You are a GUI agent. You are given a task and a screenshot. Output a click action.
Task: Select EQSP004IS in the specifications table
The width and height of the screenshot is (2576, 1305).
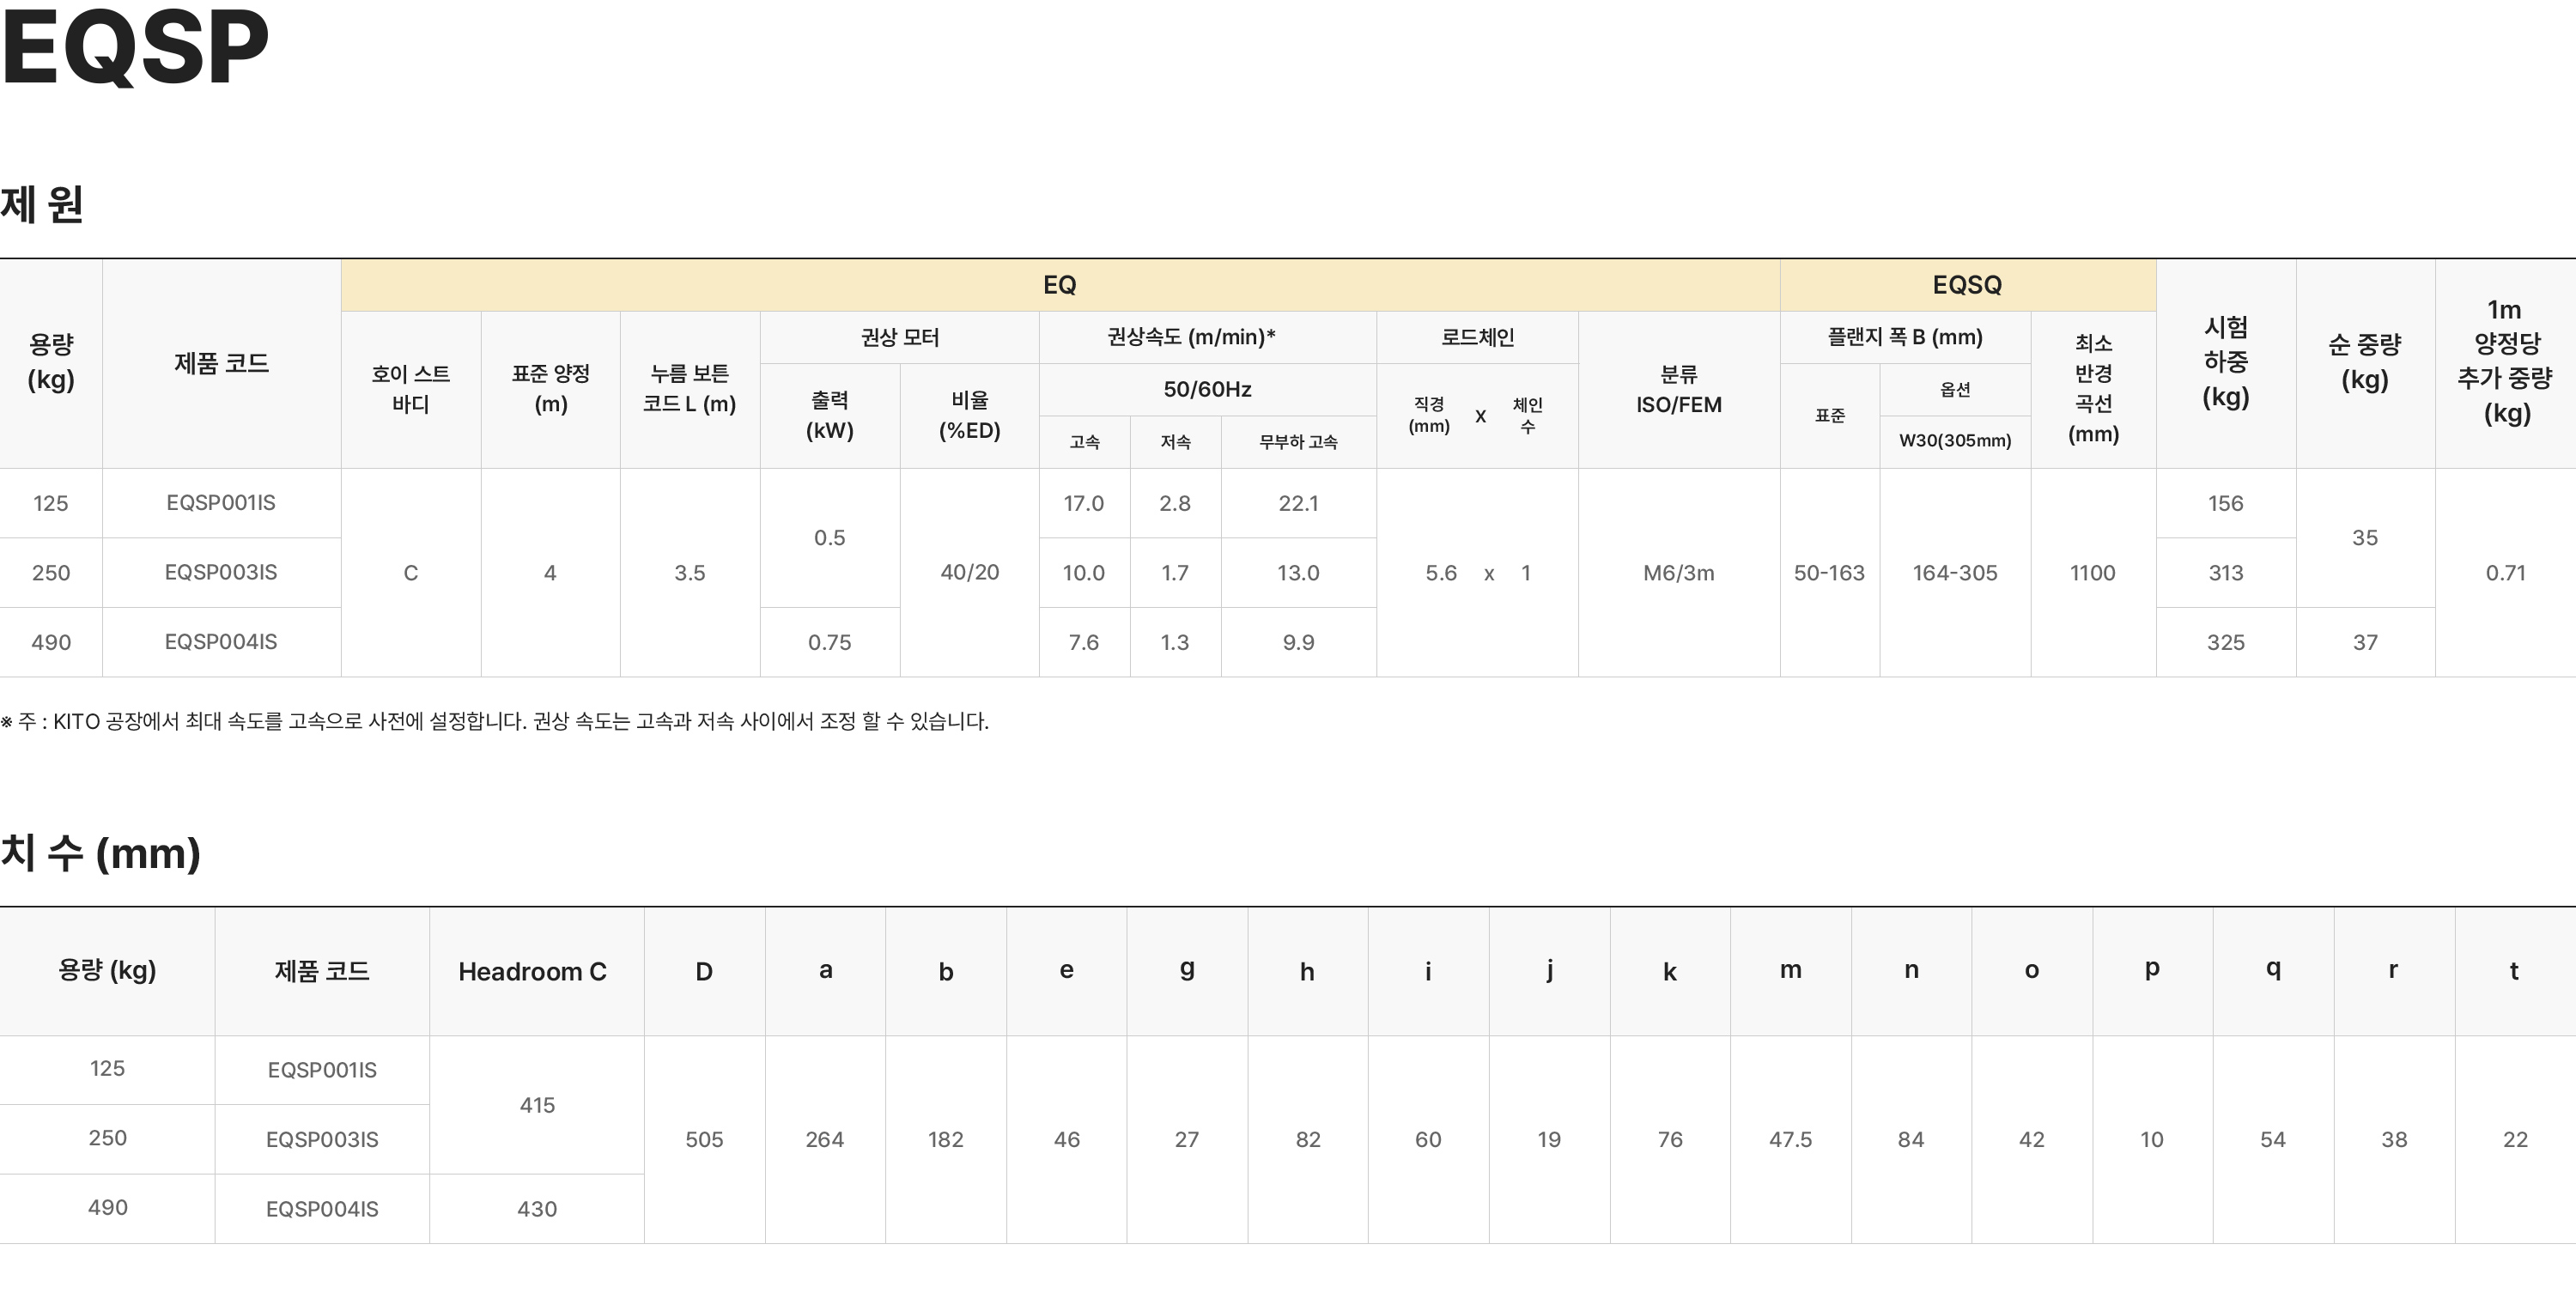click(221, 642)
